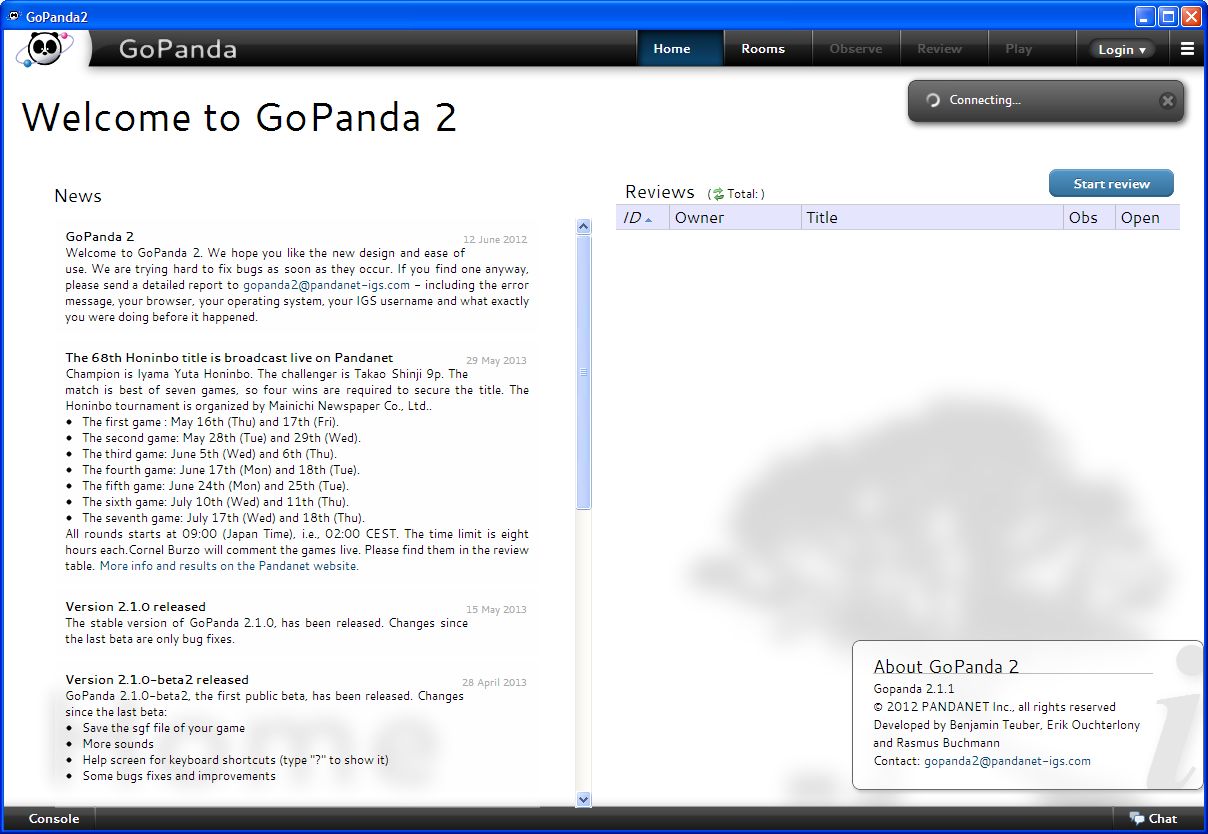Click the GoPanda panda logo icon

[43, 48]
